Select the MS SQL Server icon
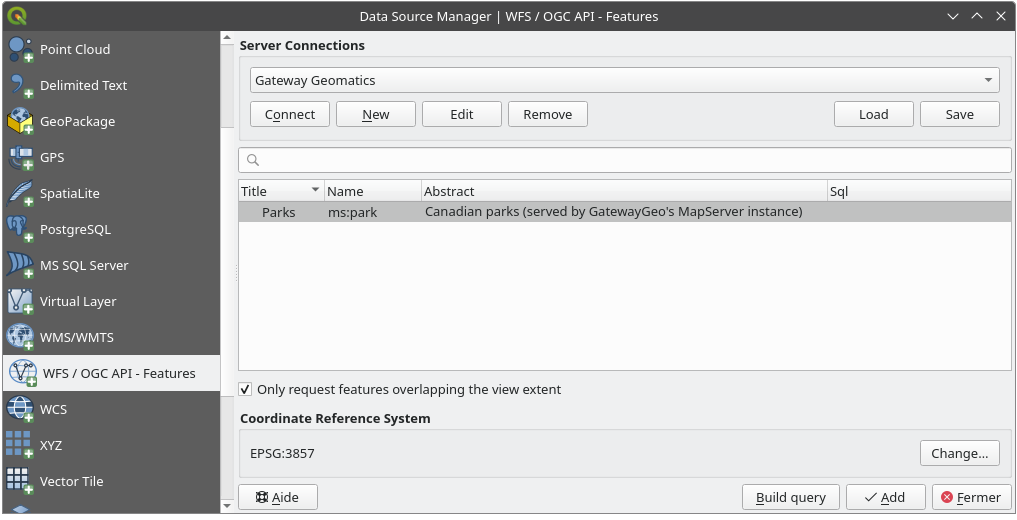 [x=21, y=266]
